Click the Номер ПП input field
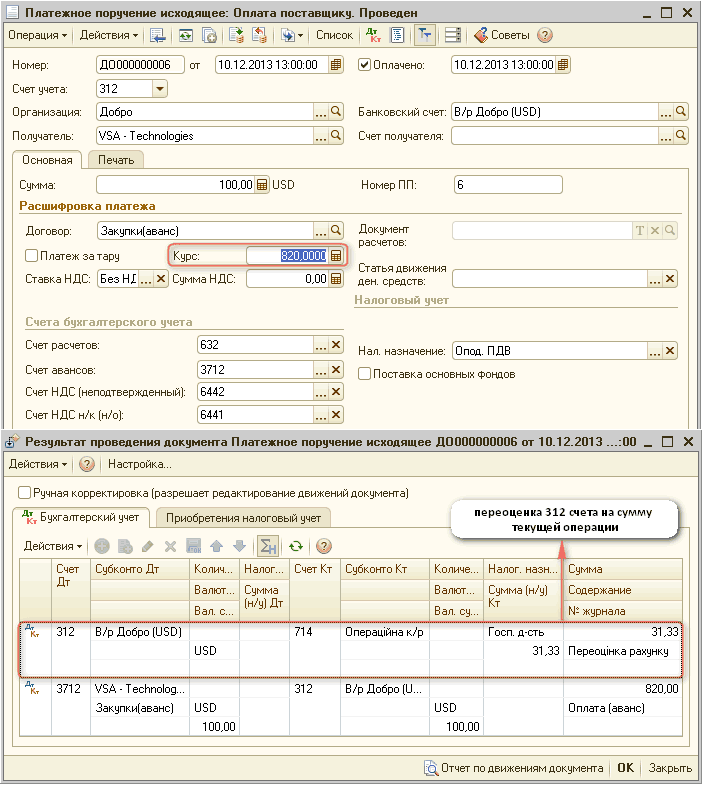702x785 pixels. pyautogui.click(x=507, y=185)
